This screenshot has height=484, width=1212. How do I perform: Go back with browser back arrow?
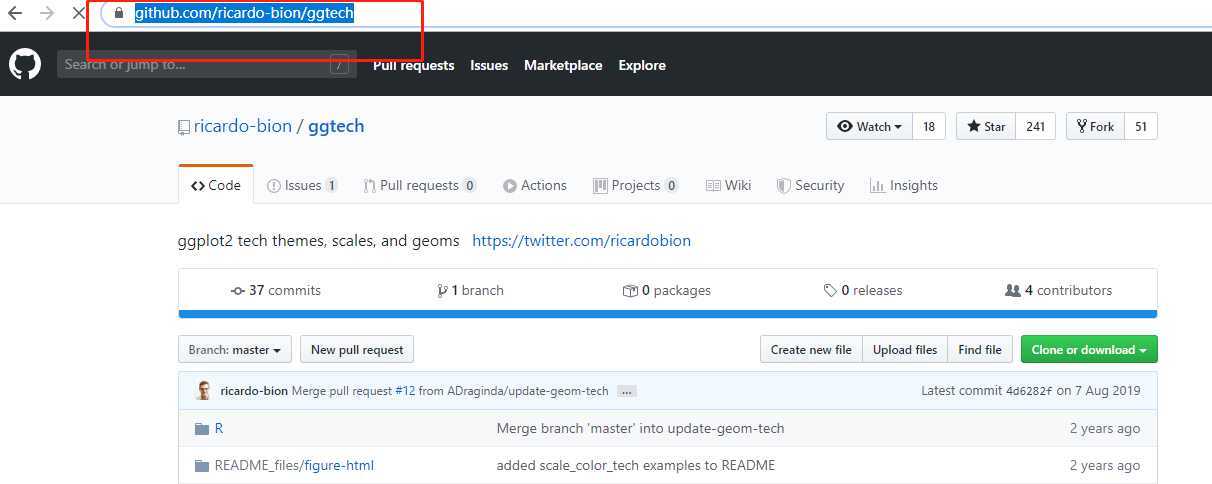14,14
